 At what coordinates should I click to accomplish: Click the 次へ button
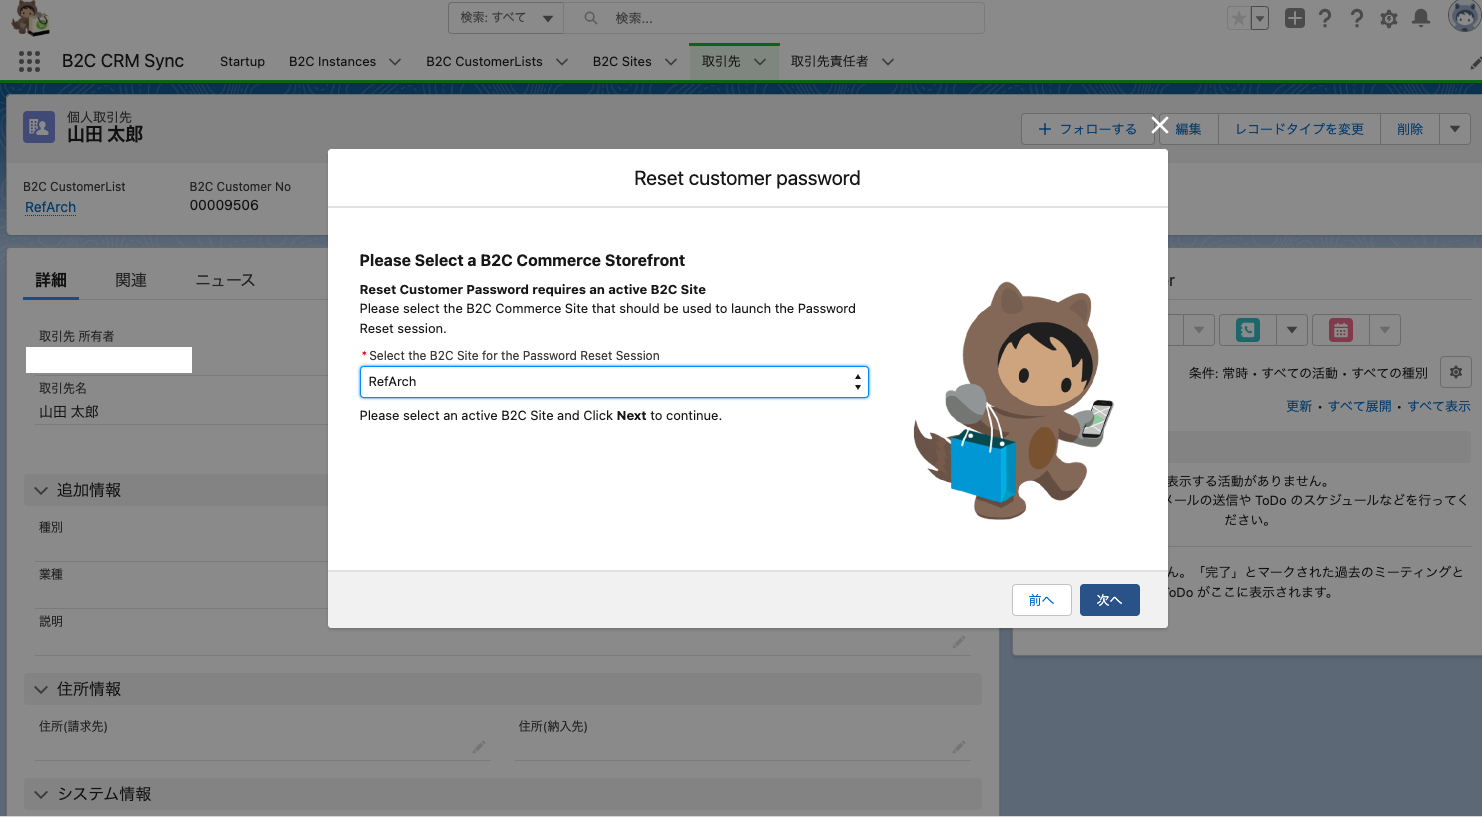coord(1110,600)
